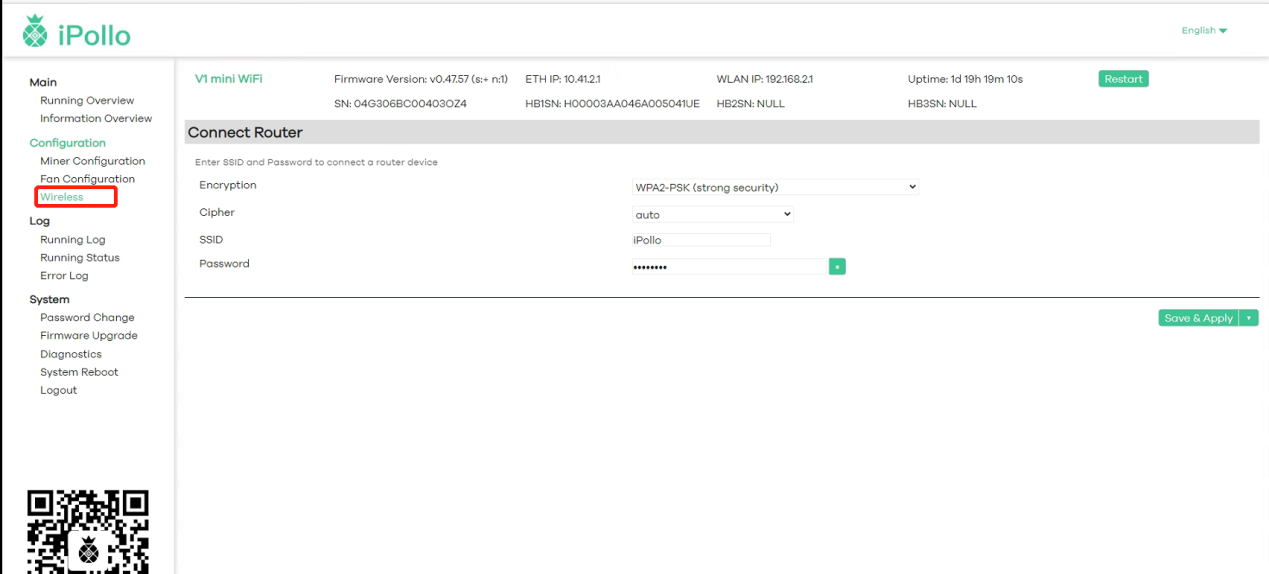
Task: Navigate to Firmware Upgrade
Action: 89,336
